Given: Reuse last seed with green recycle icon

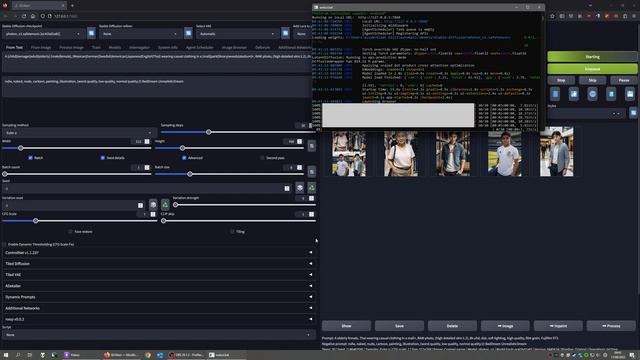Looking at the screenshot, I should click(311, 188).
